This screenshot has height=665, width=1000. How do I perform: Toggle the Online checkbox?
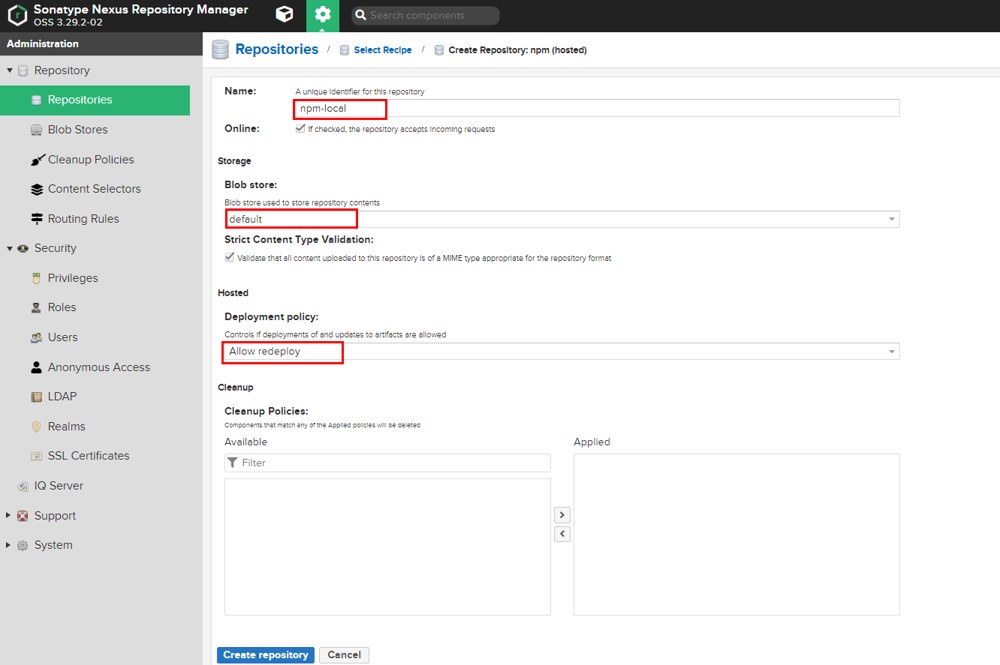coord(300,128)
